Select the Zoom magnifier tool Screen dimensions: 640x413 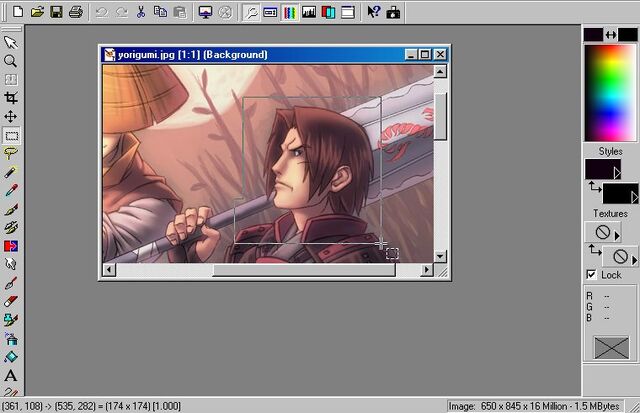point(11,61)
